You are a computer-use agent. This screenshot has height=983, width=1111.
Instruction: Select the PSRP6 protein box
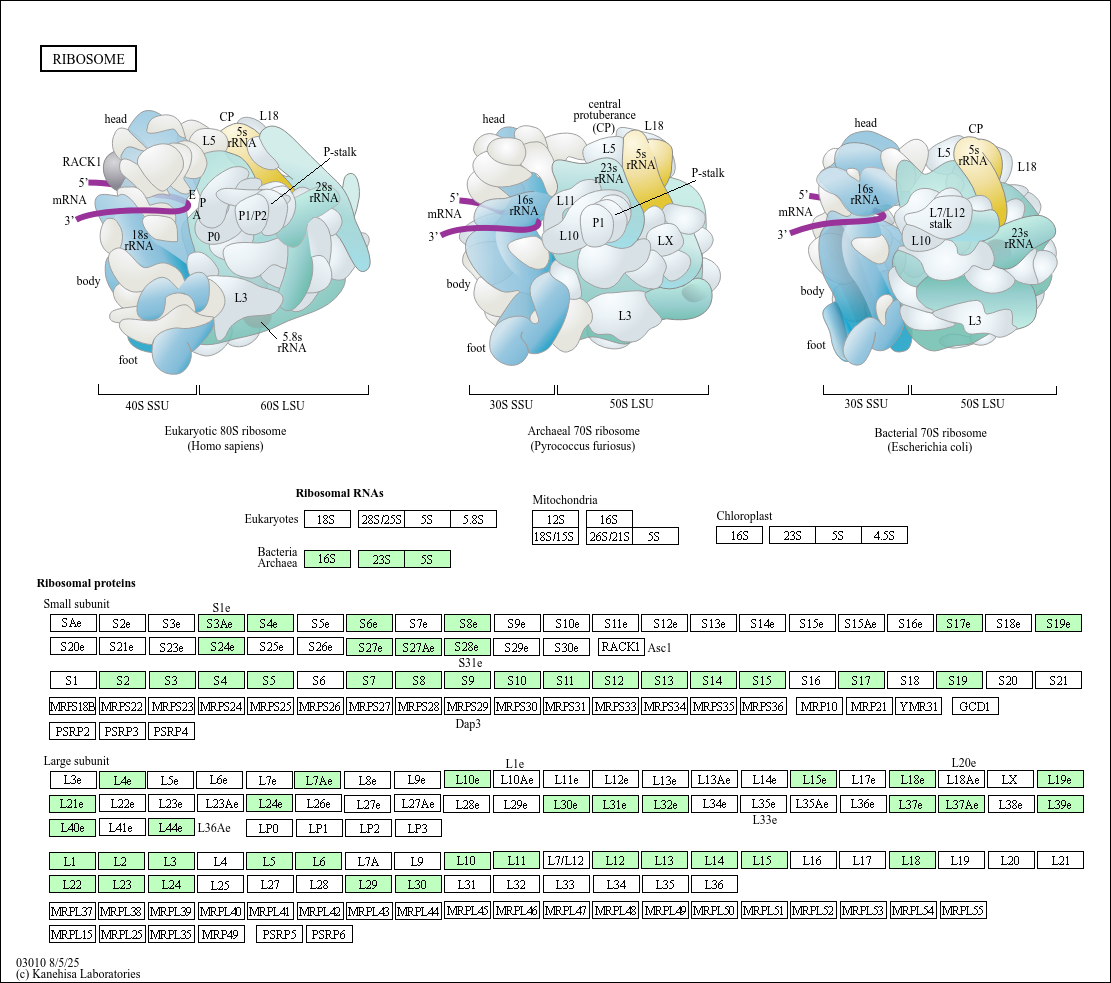pyautogui.click(x=329, y=935)
